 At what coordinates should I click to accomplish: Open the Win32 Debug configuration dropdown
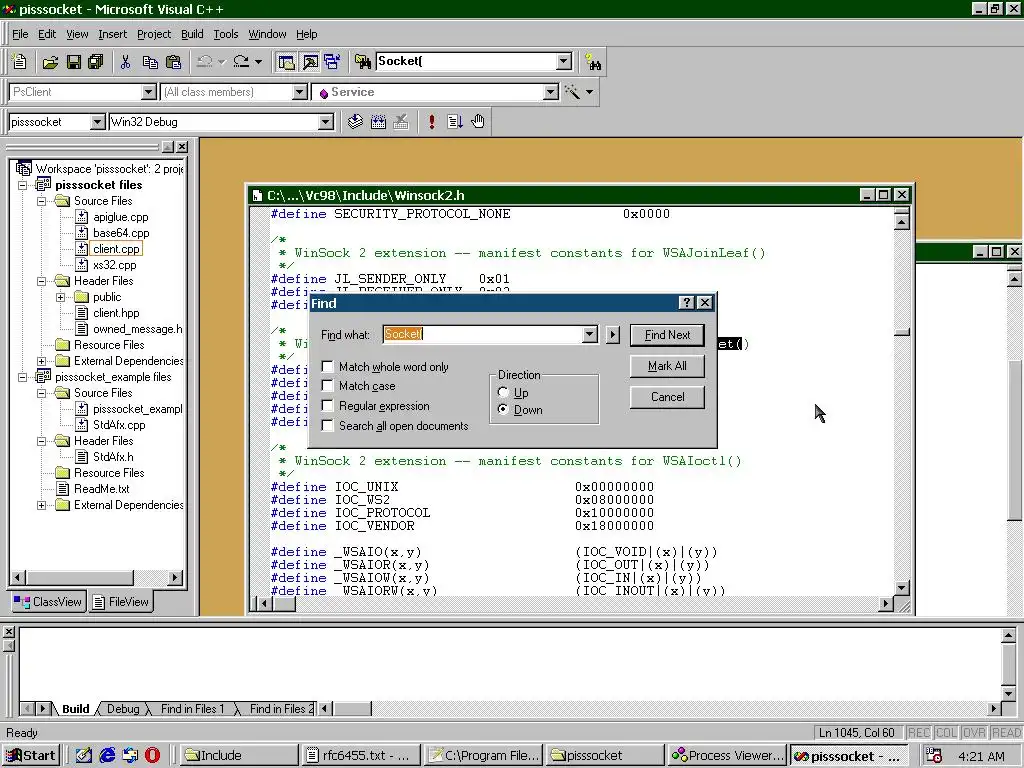point(325,121)
